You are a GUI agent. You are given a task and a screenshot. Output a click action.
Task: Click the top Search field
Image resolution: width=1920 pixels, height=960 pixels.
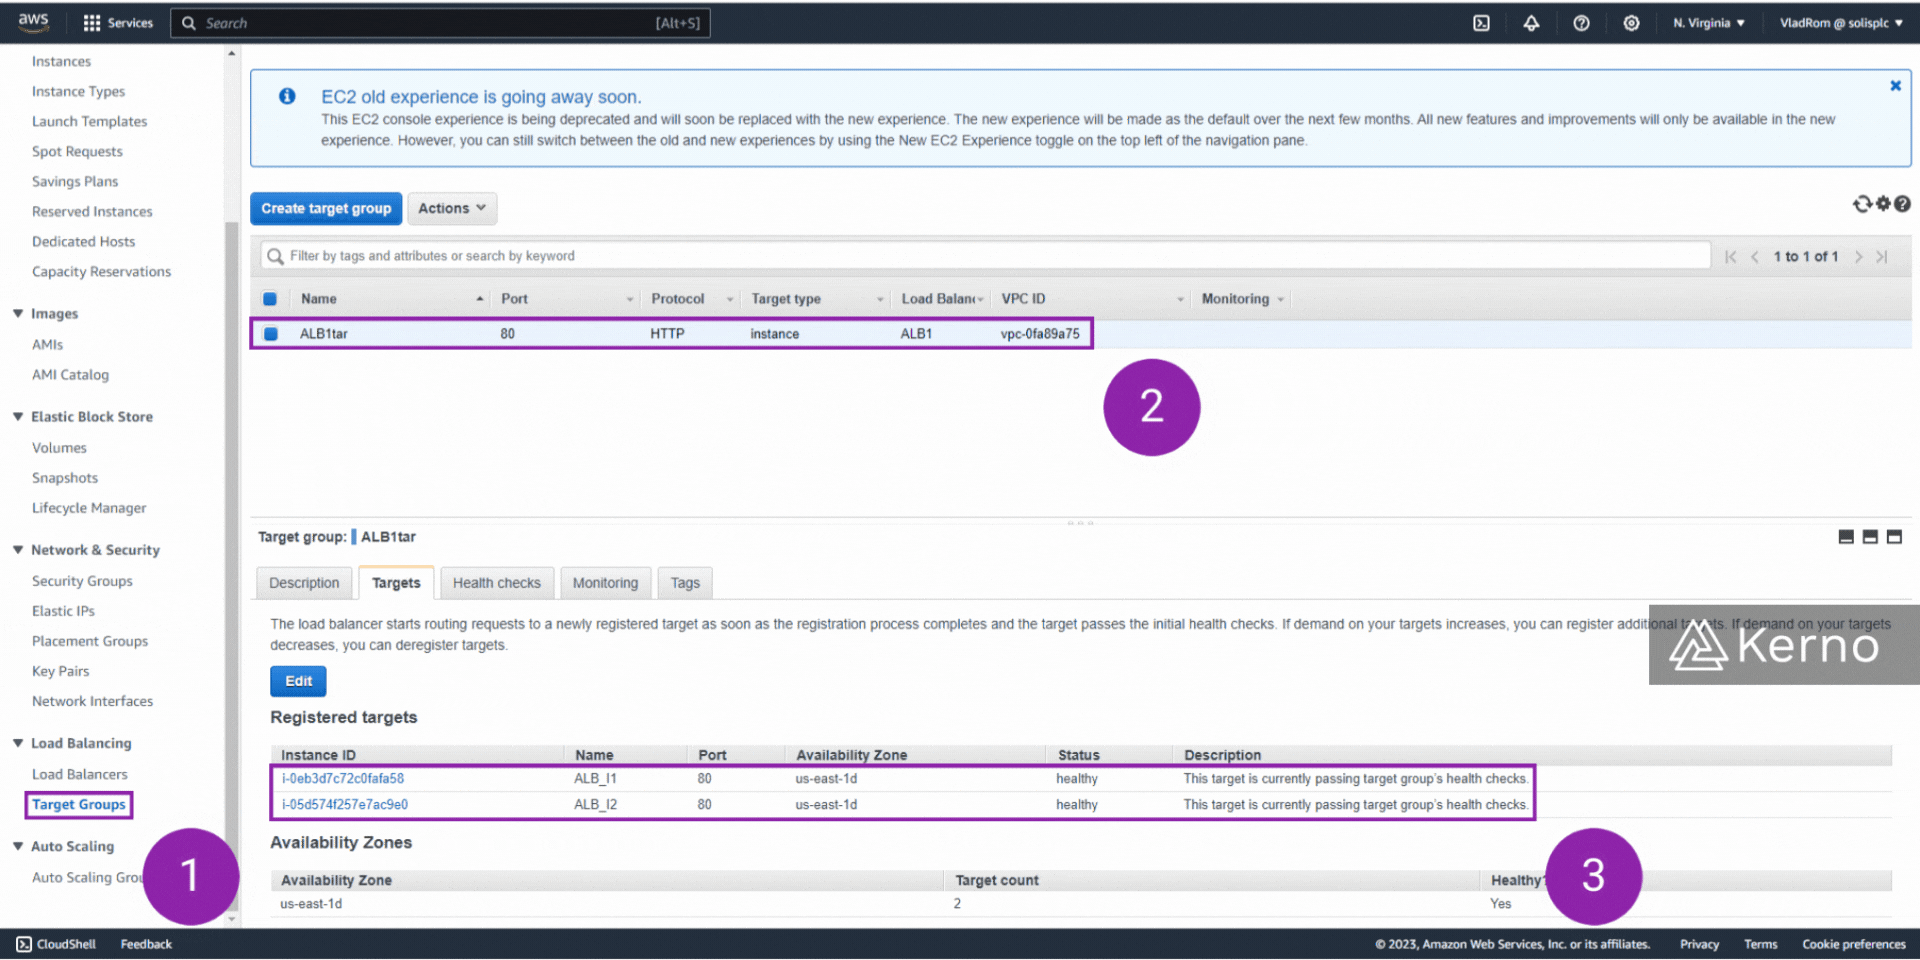(440, 23)
